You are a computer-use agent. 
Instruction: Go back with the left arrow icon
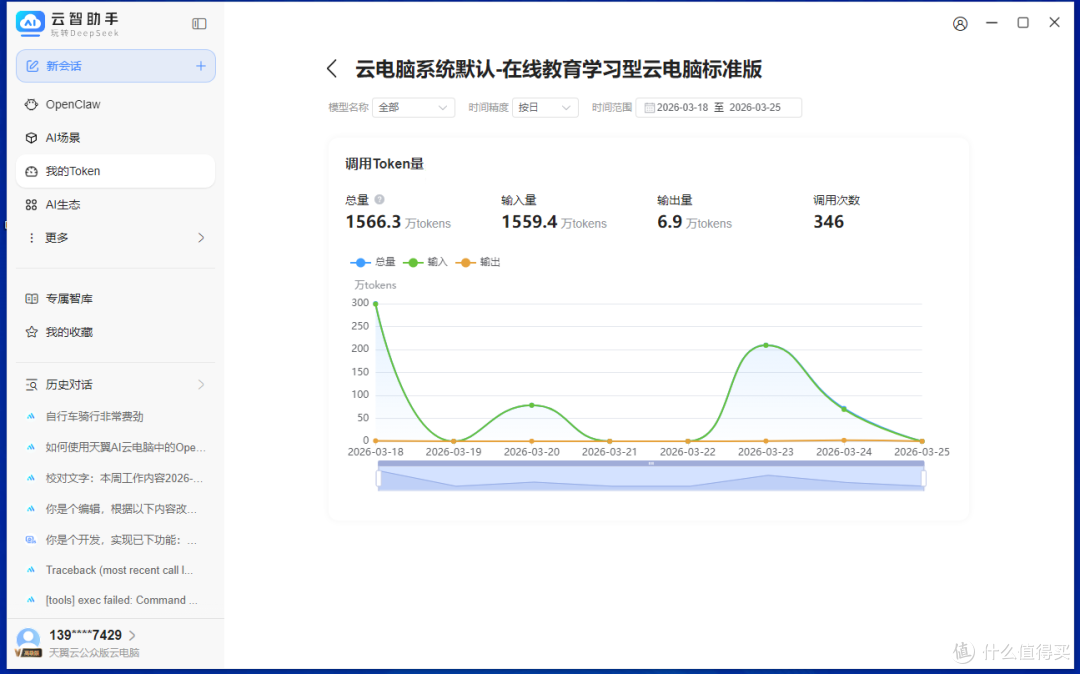[332, 69]
